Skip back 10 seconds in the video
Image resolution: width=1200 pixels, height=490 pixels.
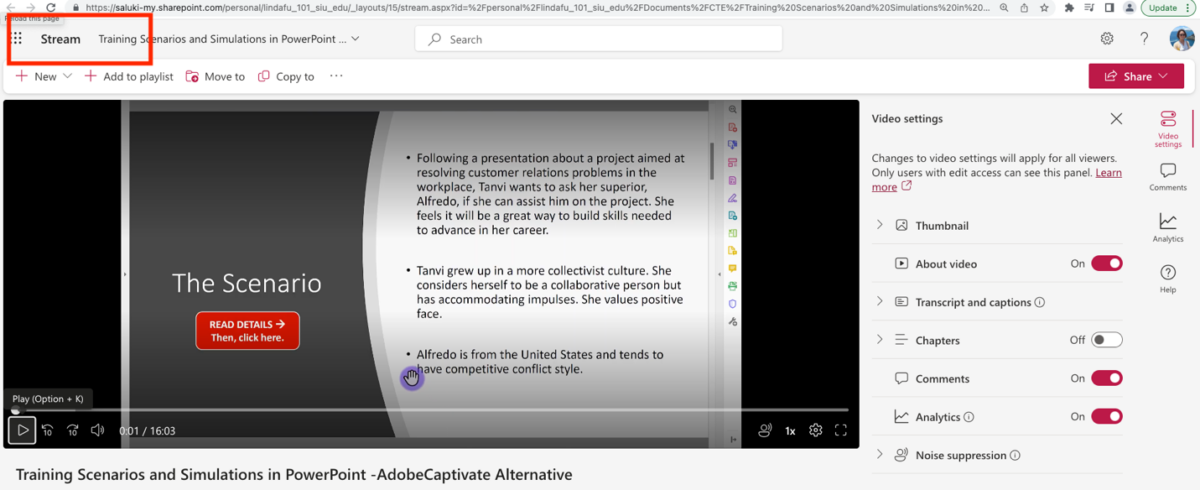(x=47, y=430)
